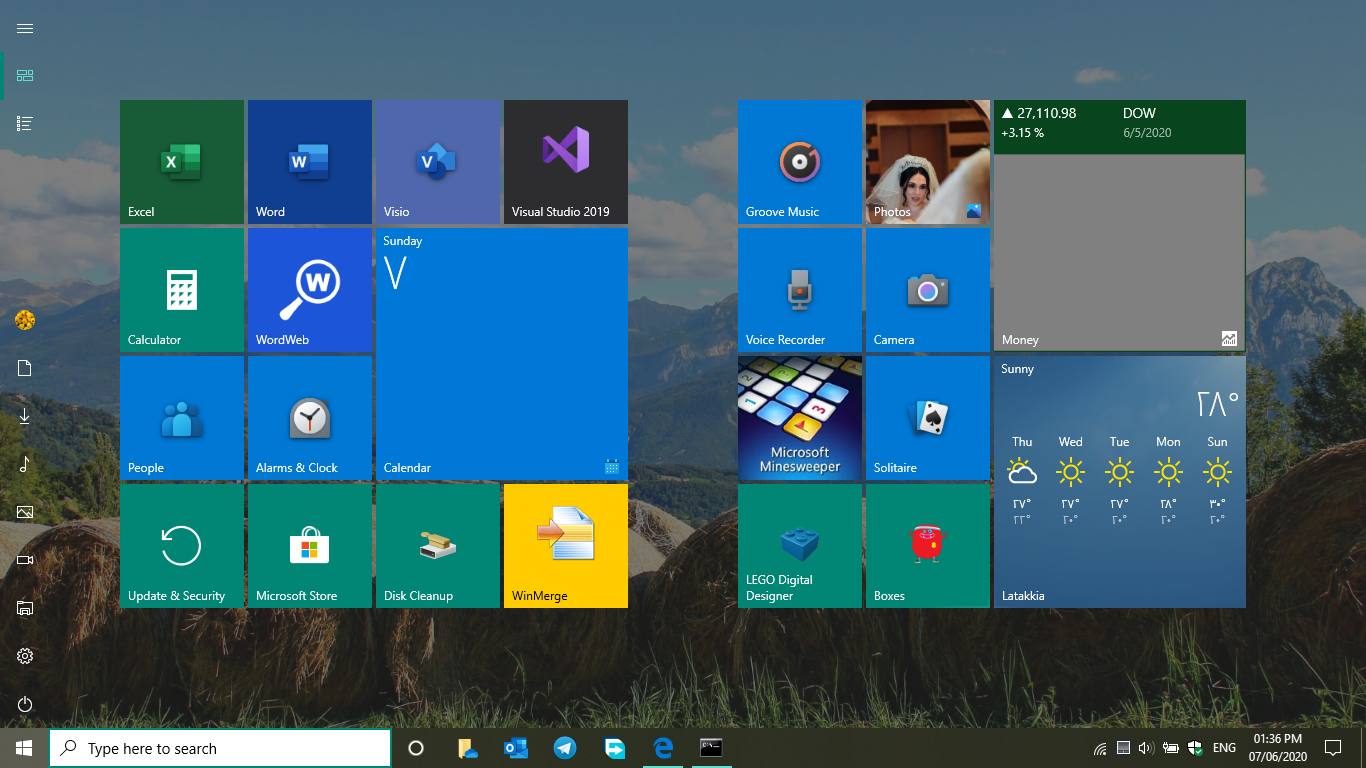
Task: Open the Money DOW stock tile
Action: click(1120, 226)
